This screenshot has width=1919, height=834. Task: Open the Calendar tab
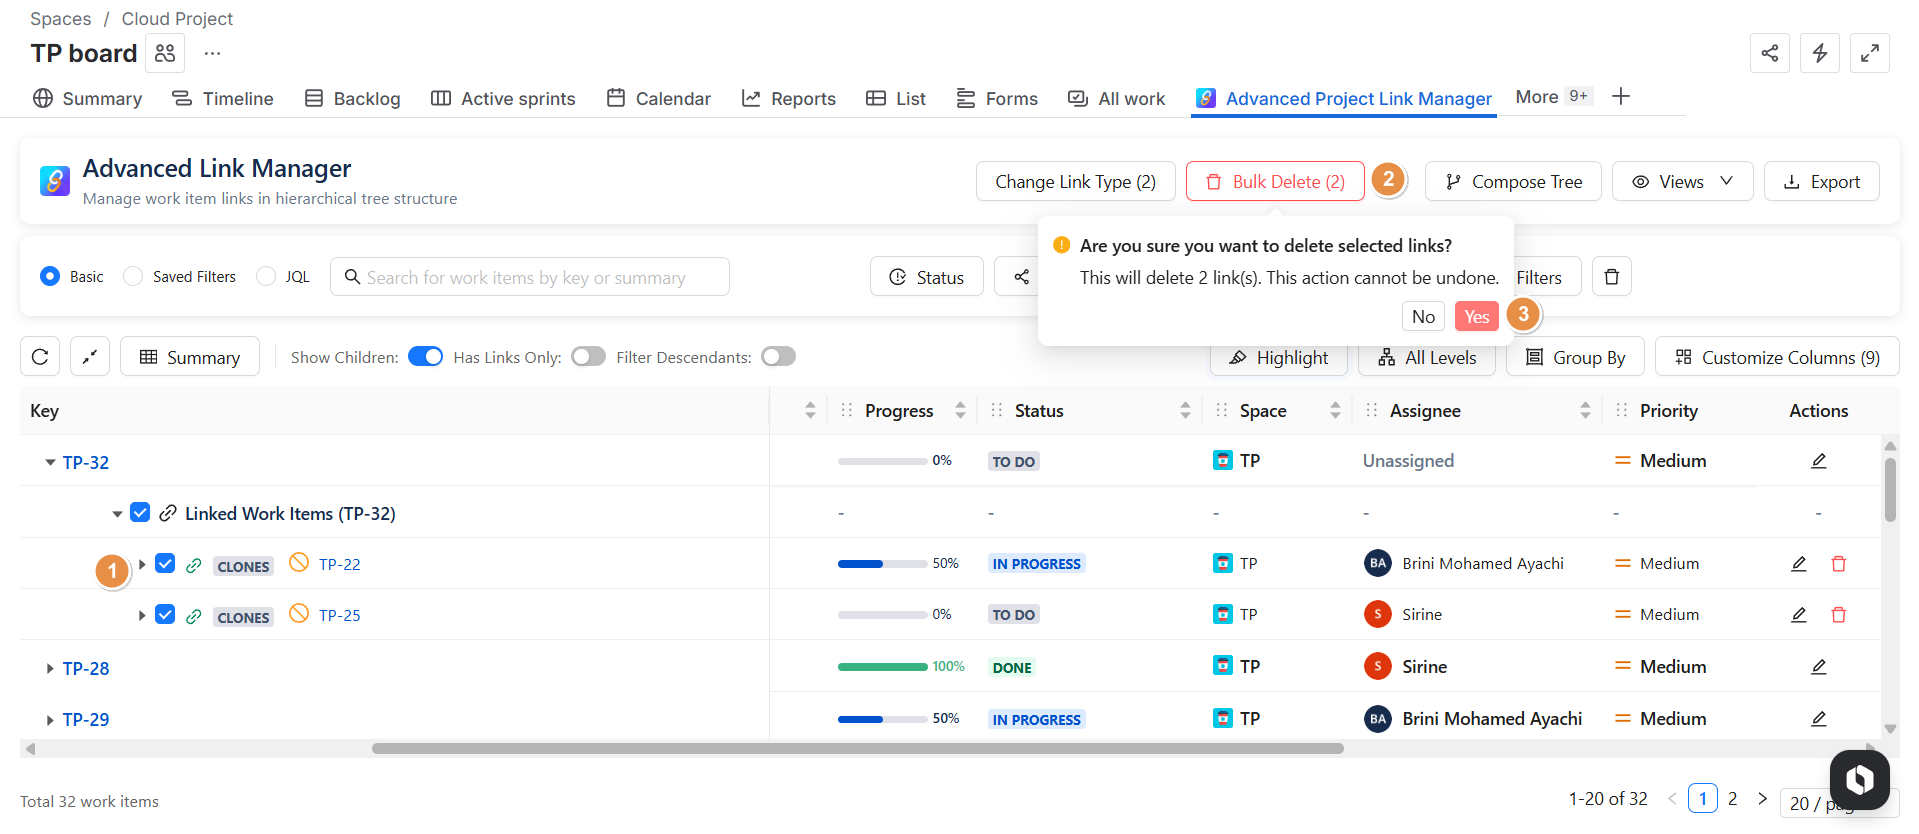tap(659, 98)
